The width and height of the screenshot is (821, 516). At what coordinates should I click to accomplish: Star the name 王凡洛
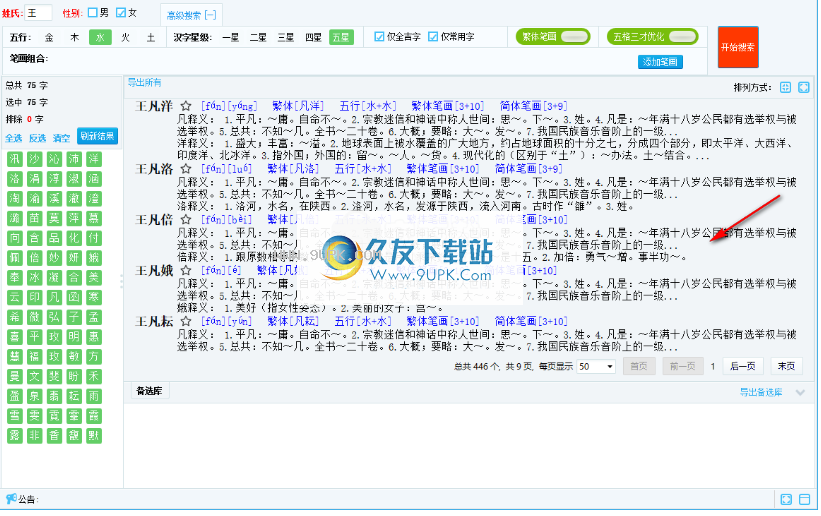(185, 169)
